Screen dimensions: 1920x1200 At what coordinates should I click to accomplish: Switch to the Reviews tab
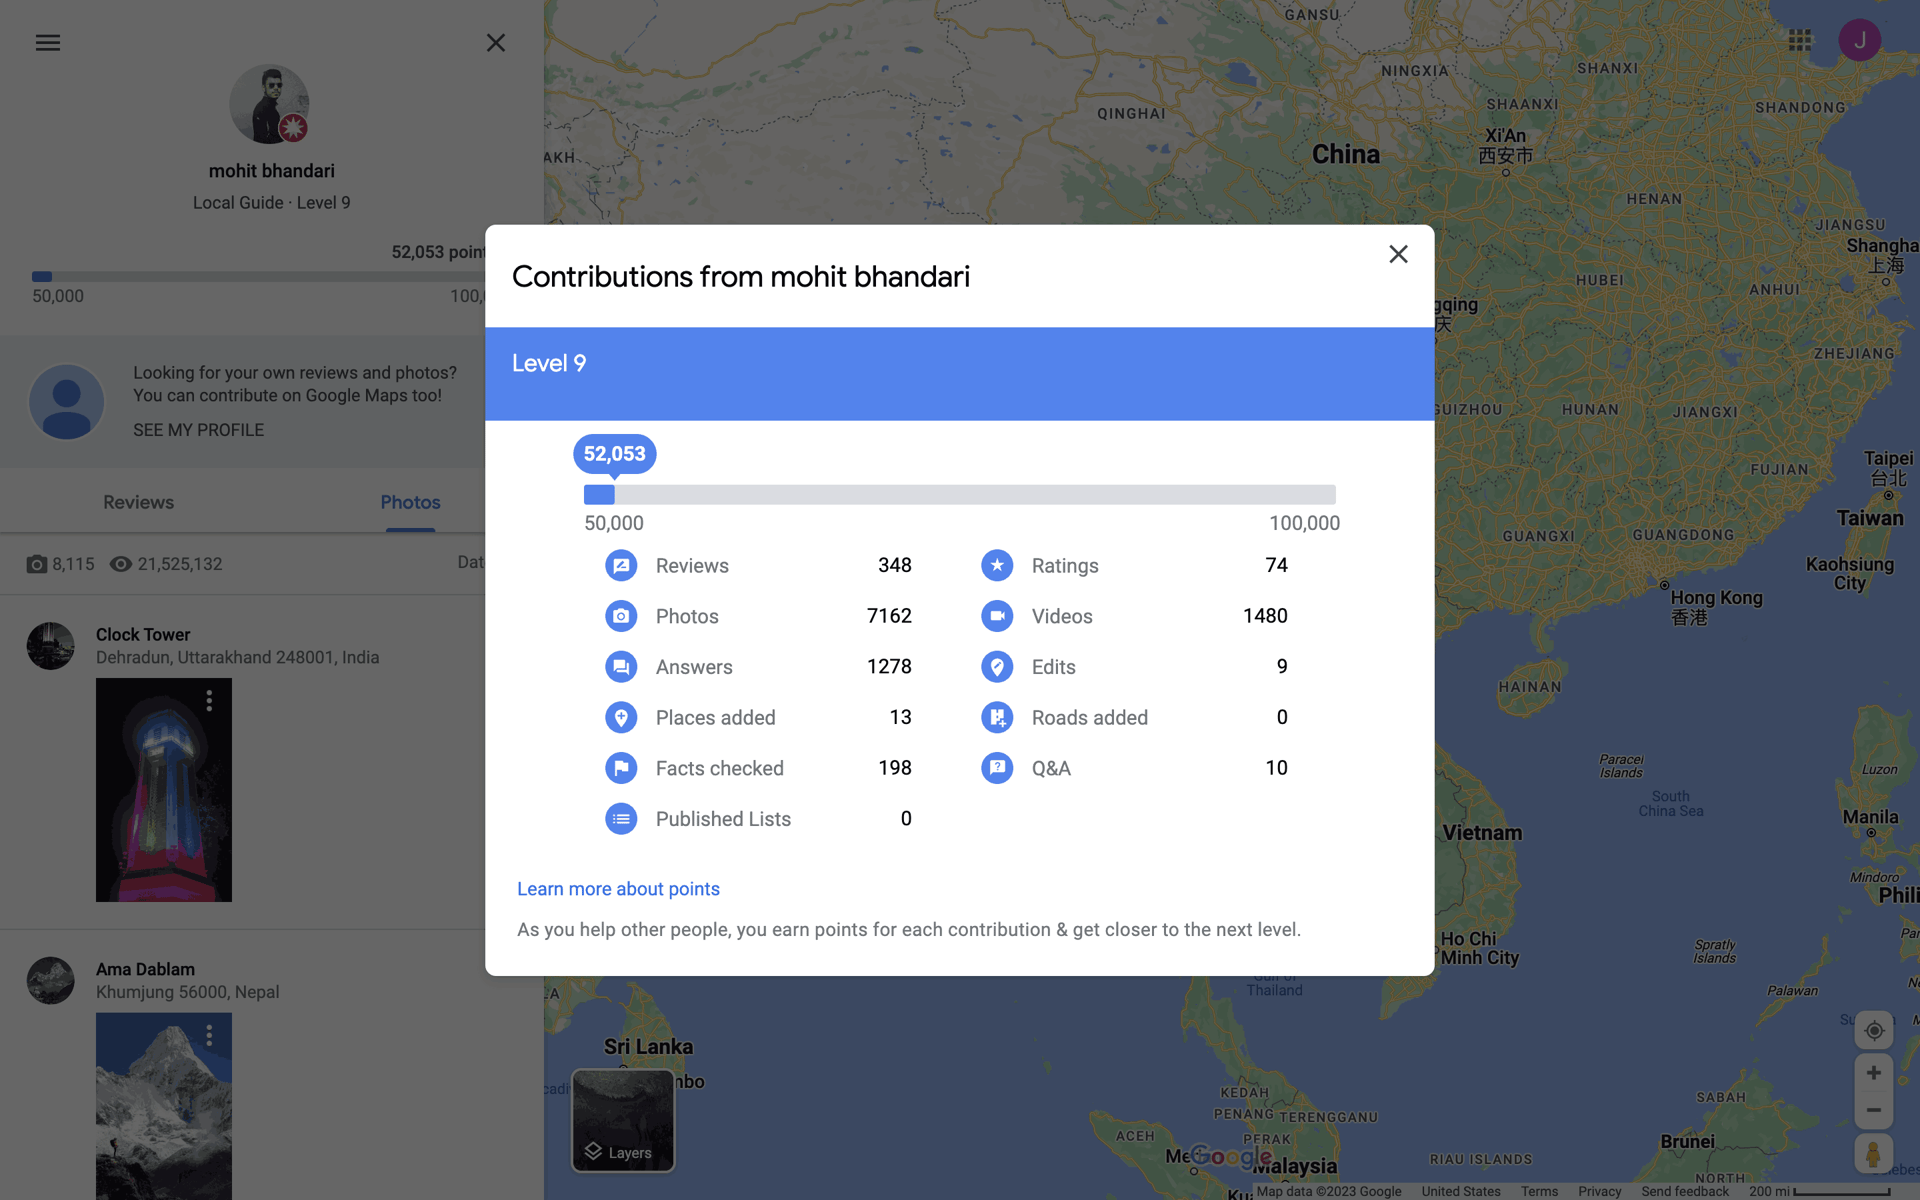pyautogui.click(x=138, y=502)
